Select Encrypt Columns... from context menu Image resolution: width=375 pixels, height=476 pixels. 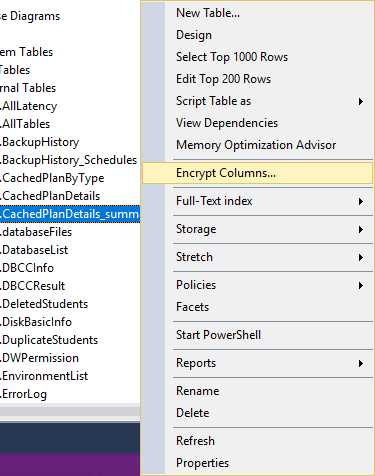pos(257,173)
